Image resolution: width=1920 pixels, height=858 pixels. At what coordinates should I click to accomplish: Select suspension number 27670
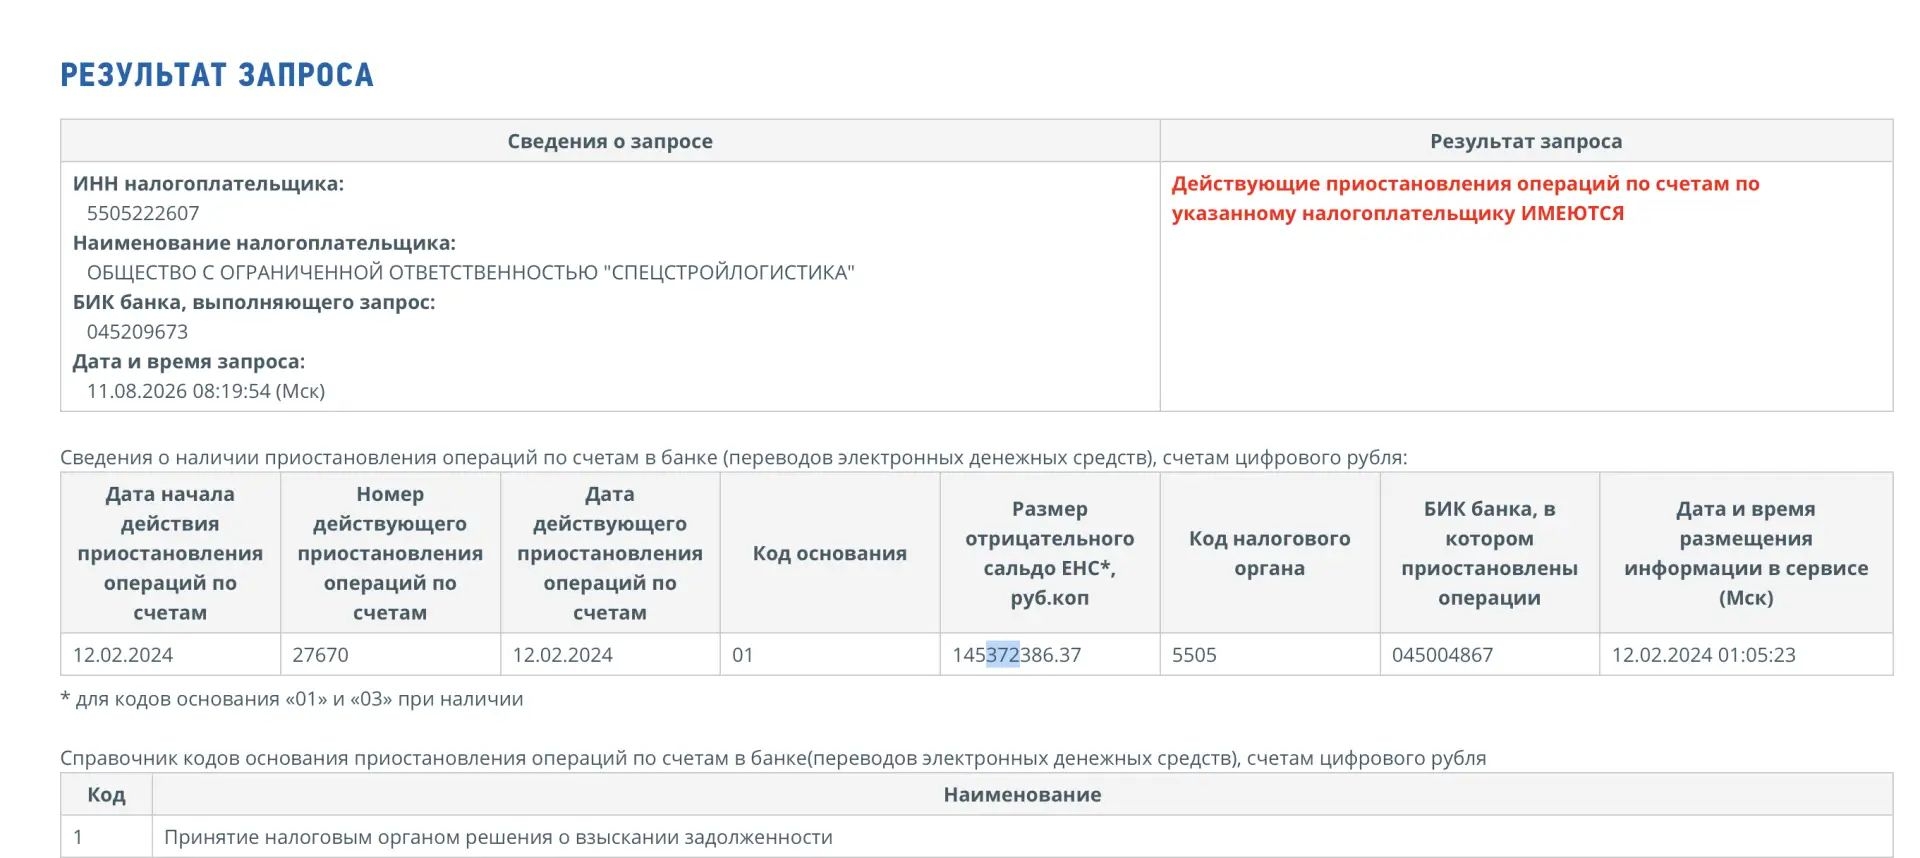[320, 655]
